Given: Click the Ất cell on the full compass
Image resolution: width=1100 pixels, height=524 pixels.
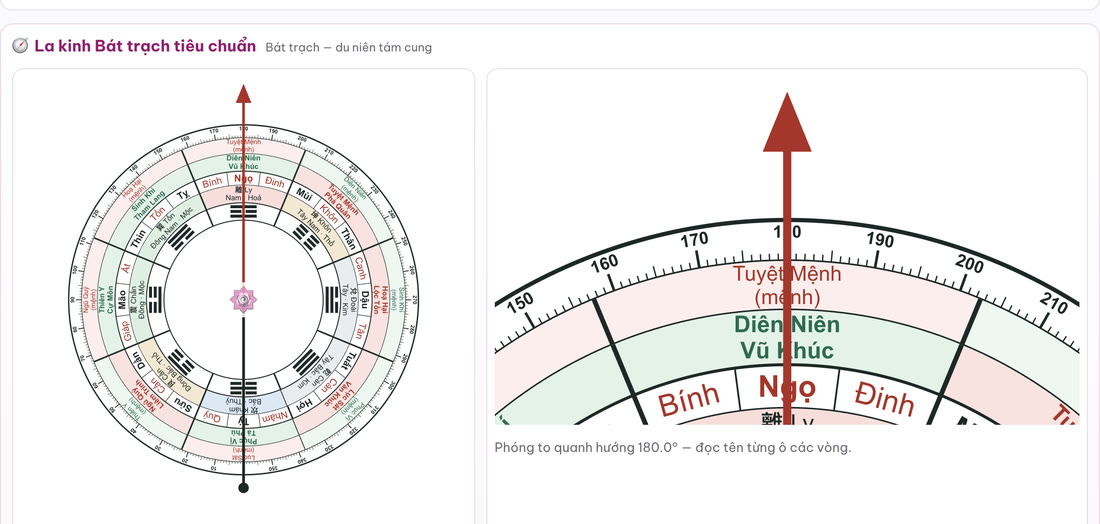Looking at the screenshot, I should pyautogui.click(x=127, y=267).
